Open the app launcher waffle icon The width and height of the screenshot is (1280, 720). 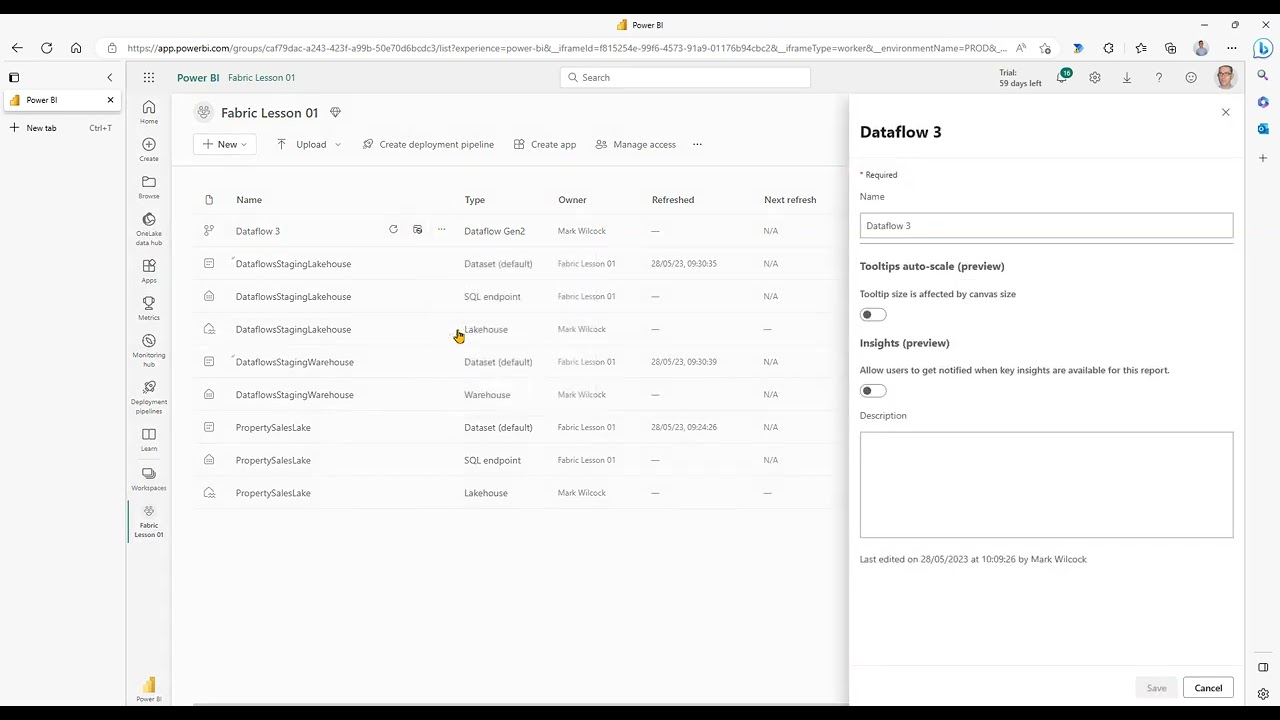149,77
